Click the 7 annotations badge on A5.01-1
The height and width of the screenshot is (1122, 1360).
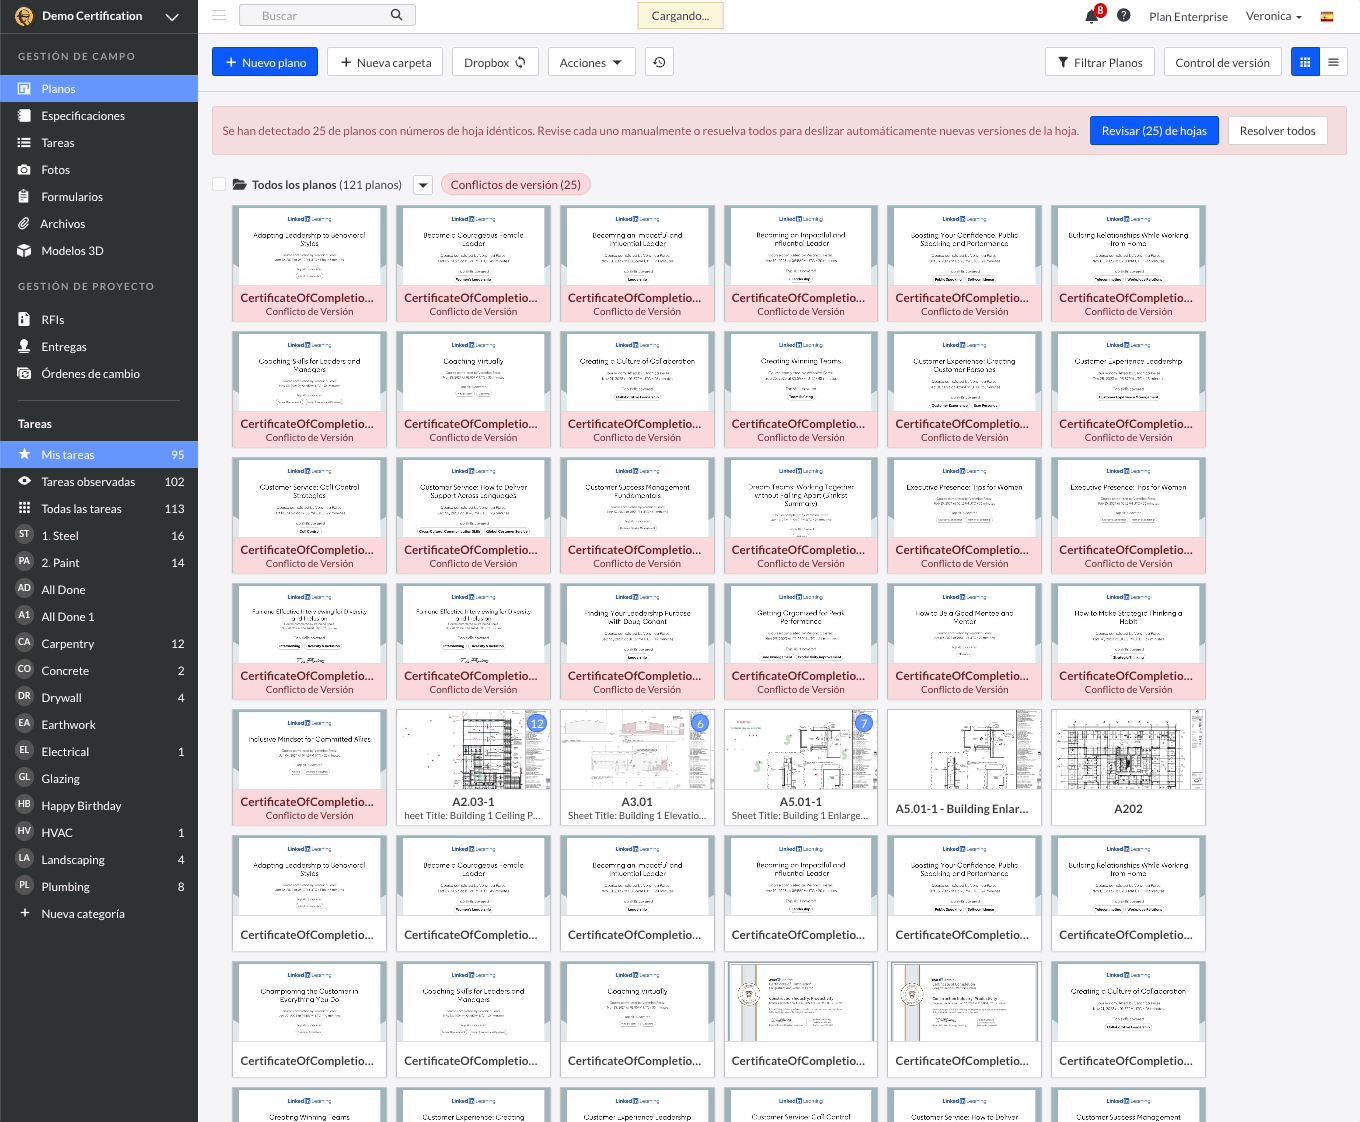point(864,723)
